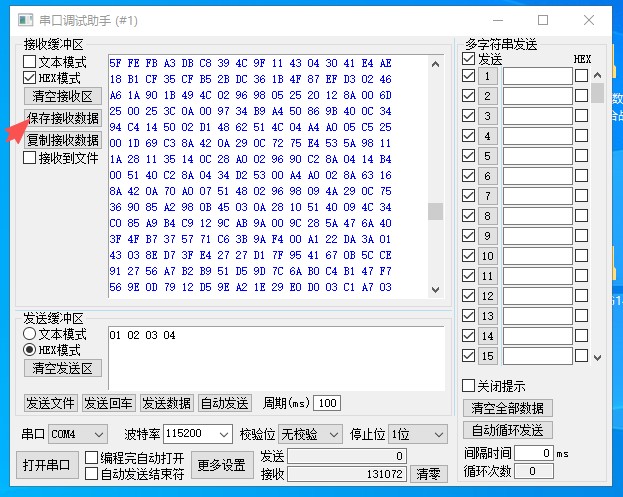The width and height of the screenshot is (623, 497).
Task: Click multi-string send button 15
Action: coord(488,356)
